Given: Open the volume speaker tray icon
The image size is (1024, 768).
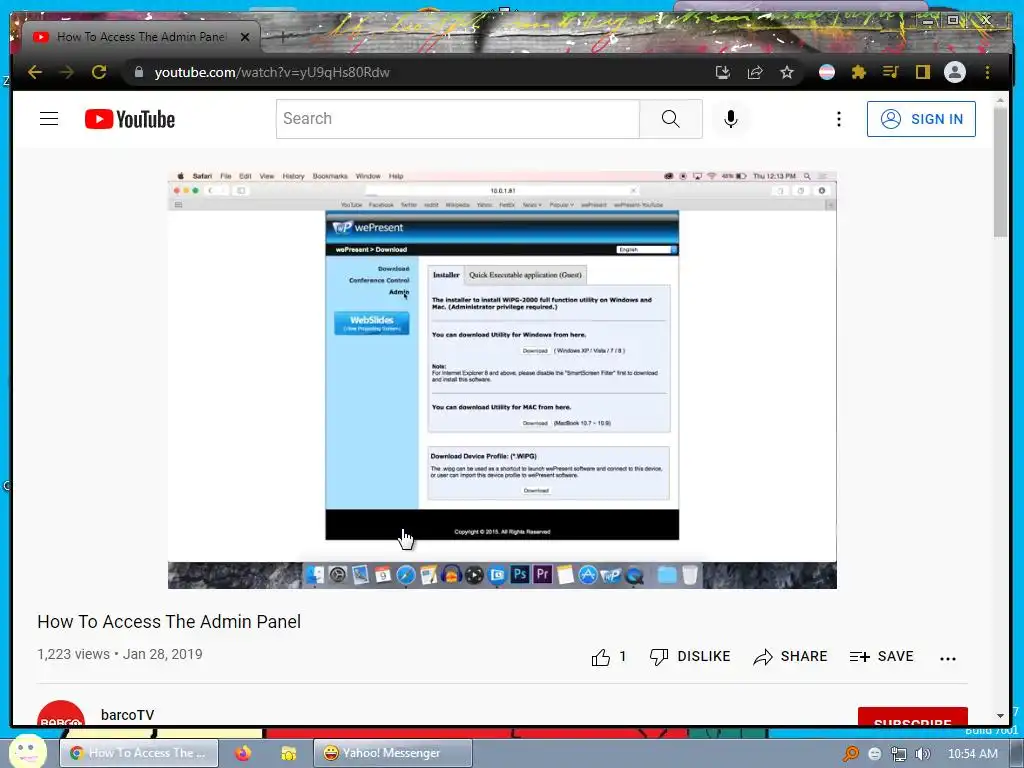Looking at the screenshot, I should point(922,754).
